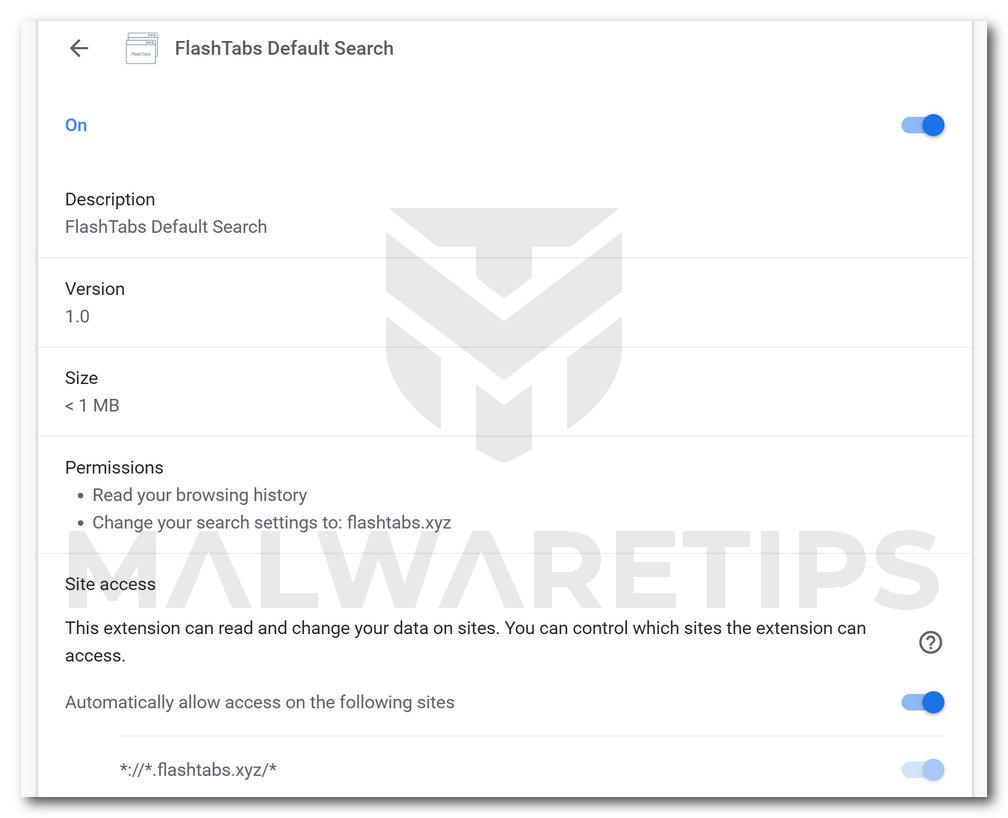Click the version number 1.0
The width and height of the screenshot is (1008, 818).
click(x=77, y=317)
